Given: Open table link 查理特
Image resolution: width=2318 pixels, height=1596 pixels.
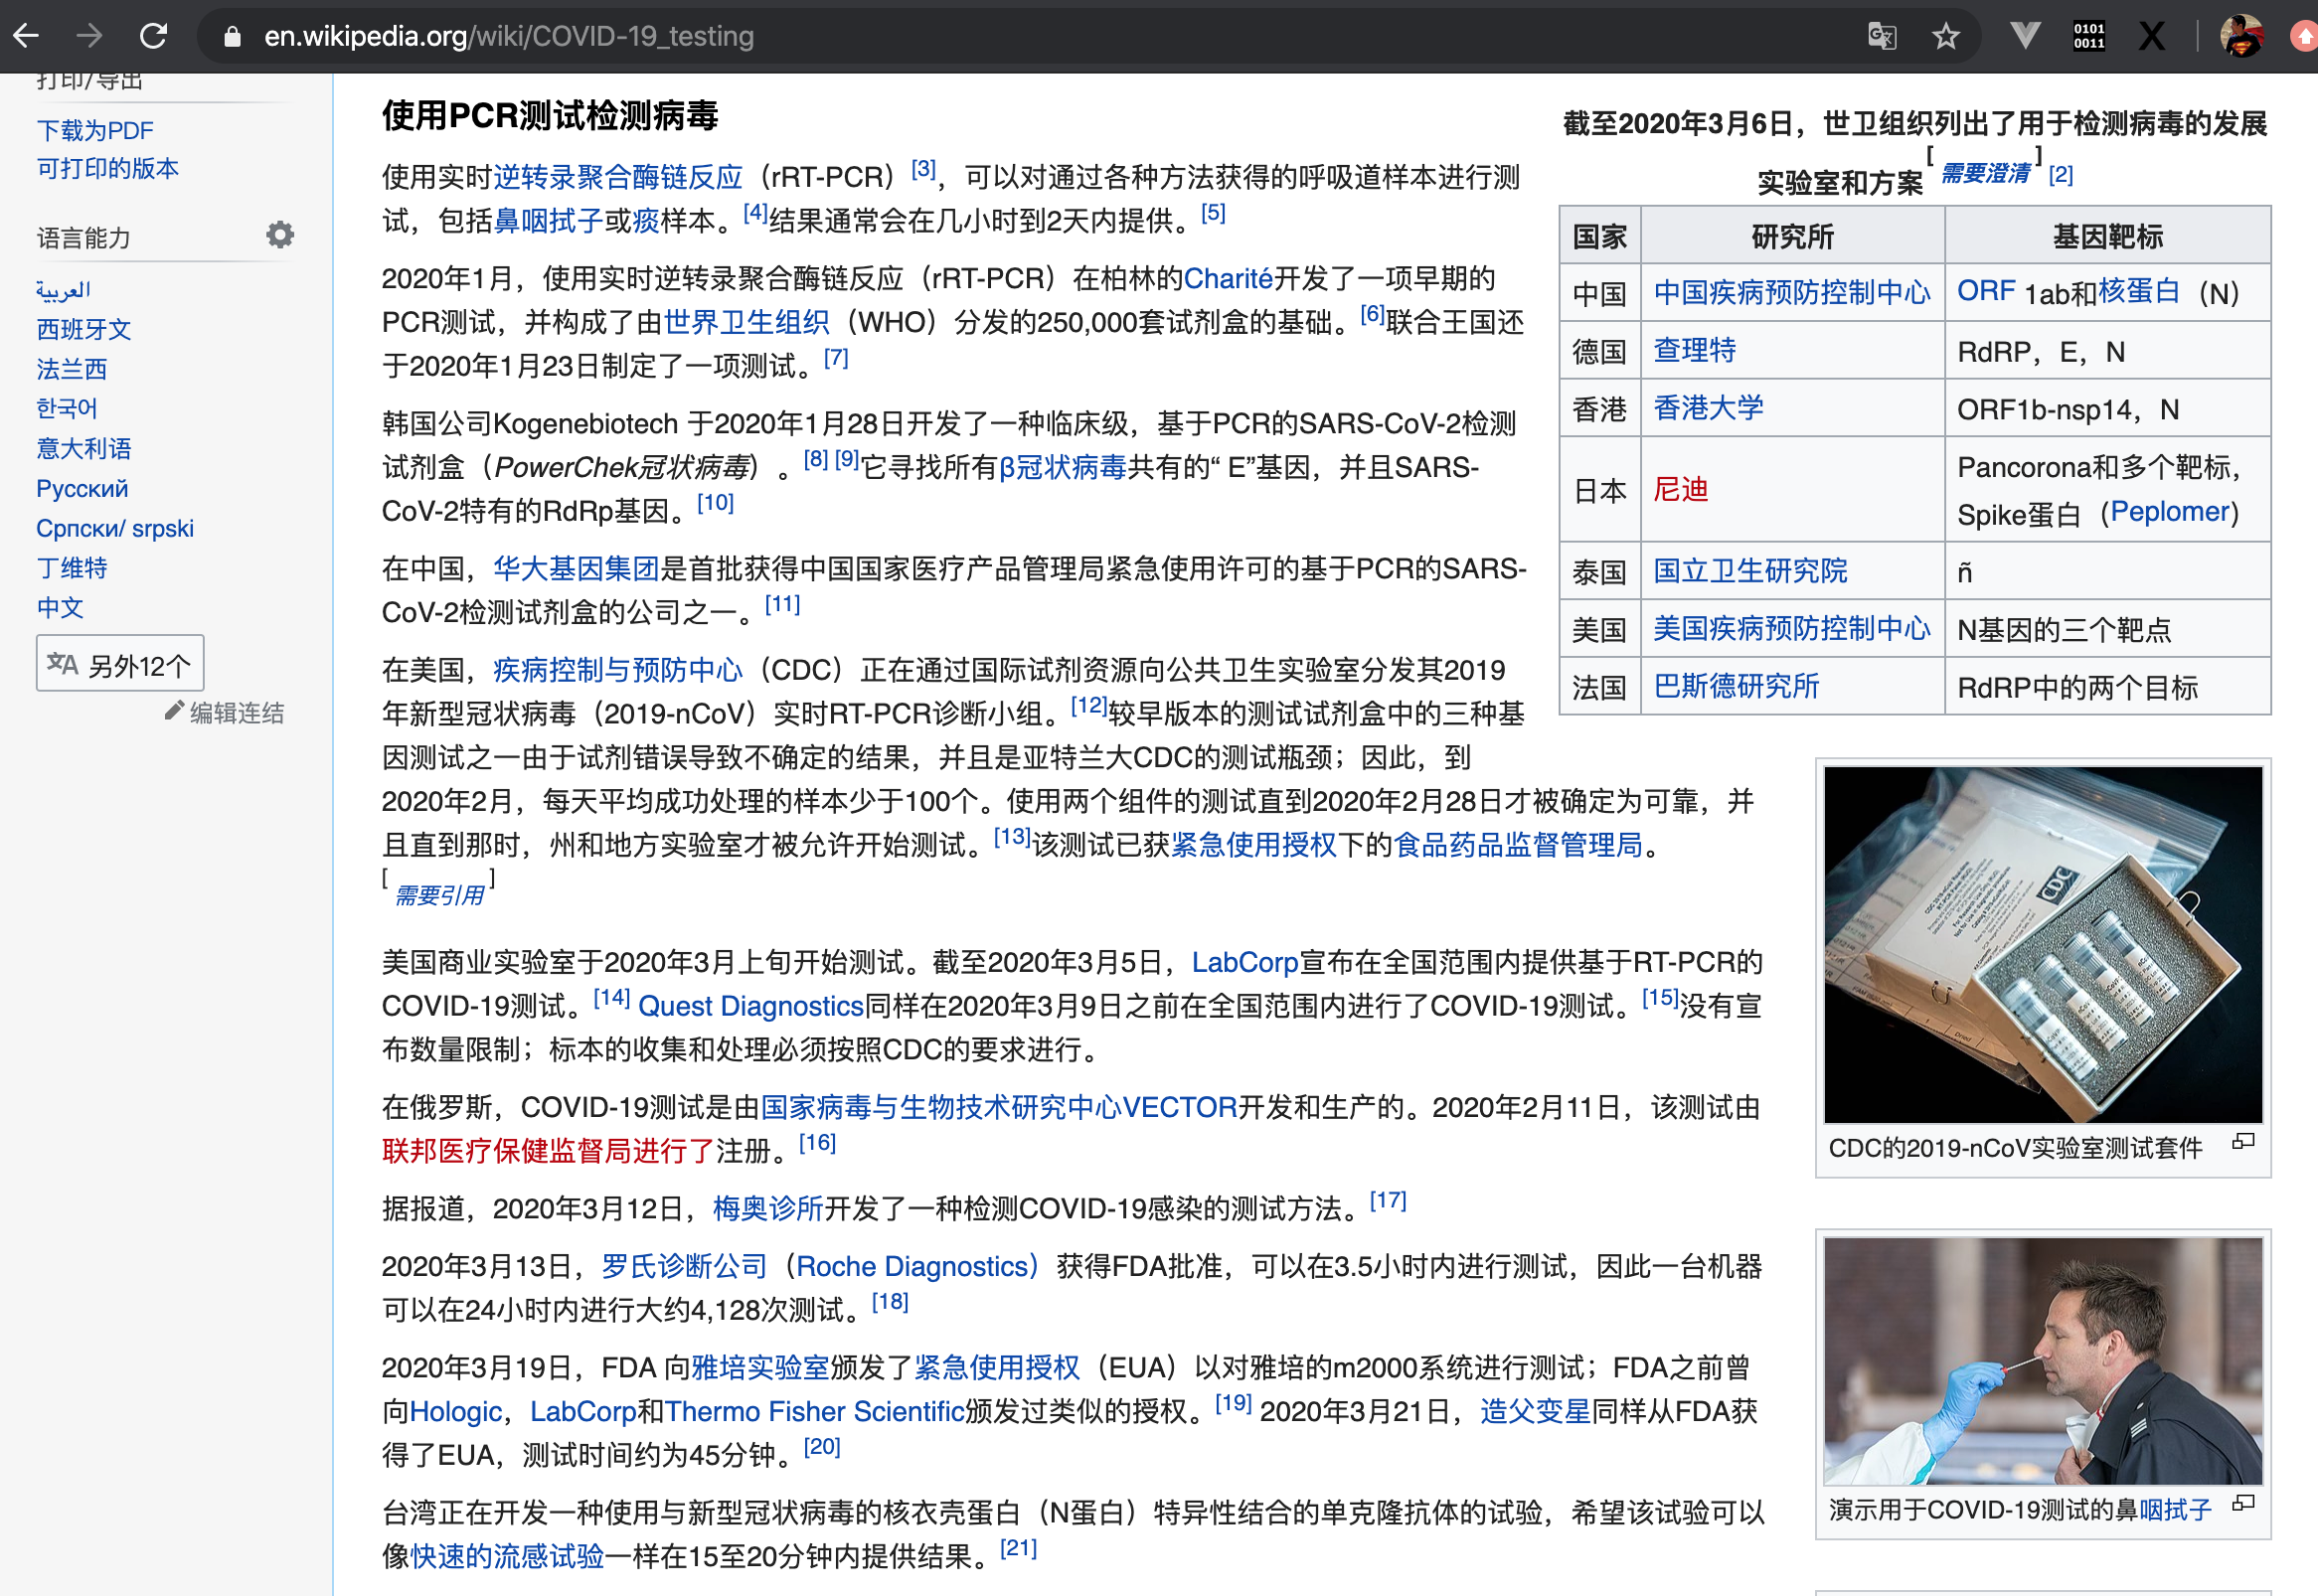Looking at the screenshot, I should 1695,351.
